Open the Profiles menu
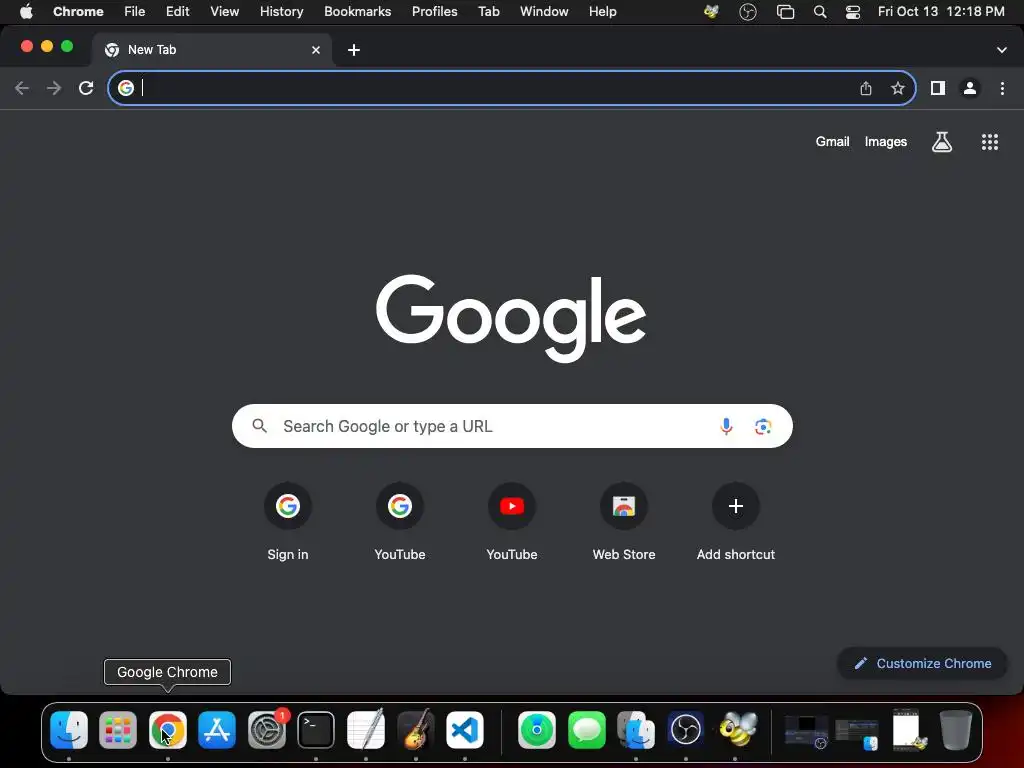The image size is (1024, 768). pos(435,12)
